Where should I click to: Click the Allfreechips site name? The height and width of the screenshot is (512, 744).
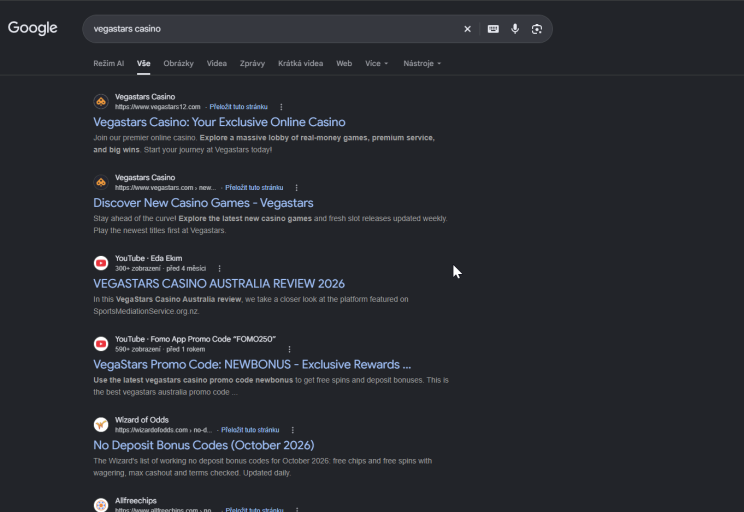(x=136, y=501)
